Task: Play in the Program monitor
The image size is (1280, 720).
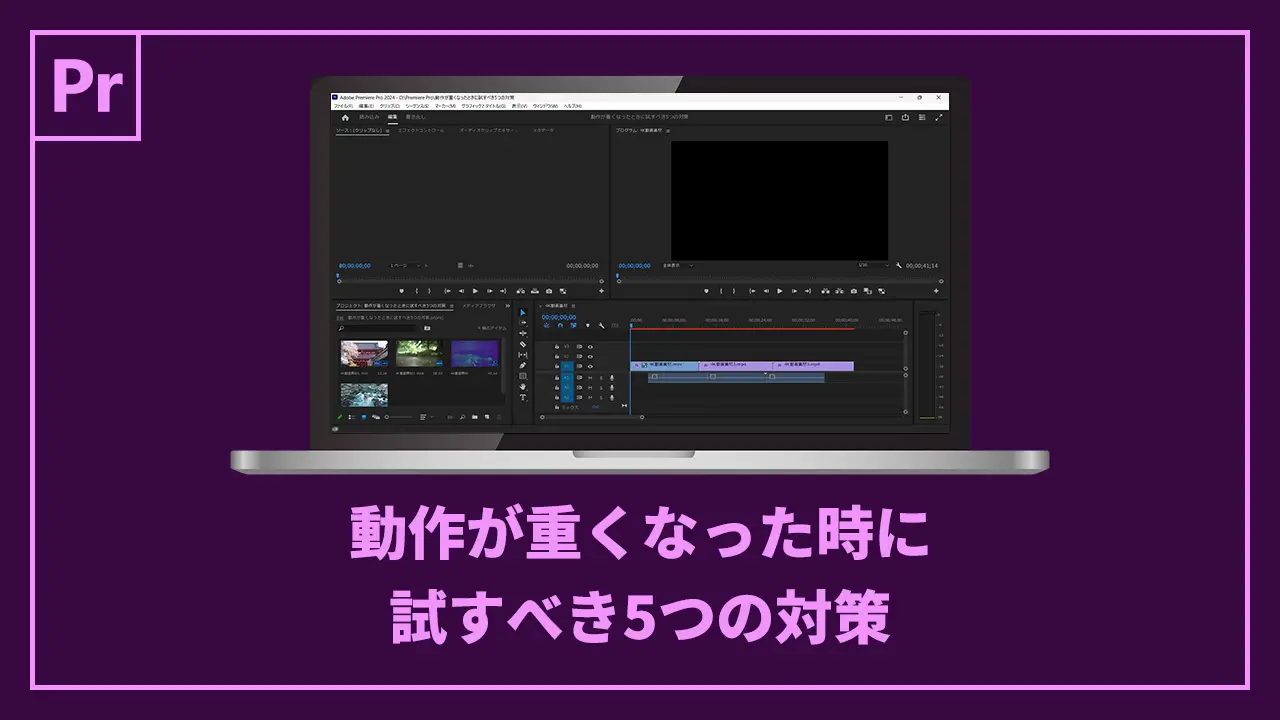Action: click(x=780, y=291)
